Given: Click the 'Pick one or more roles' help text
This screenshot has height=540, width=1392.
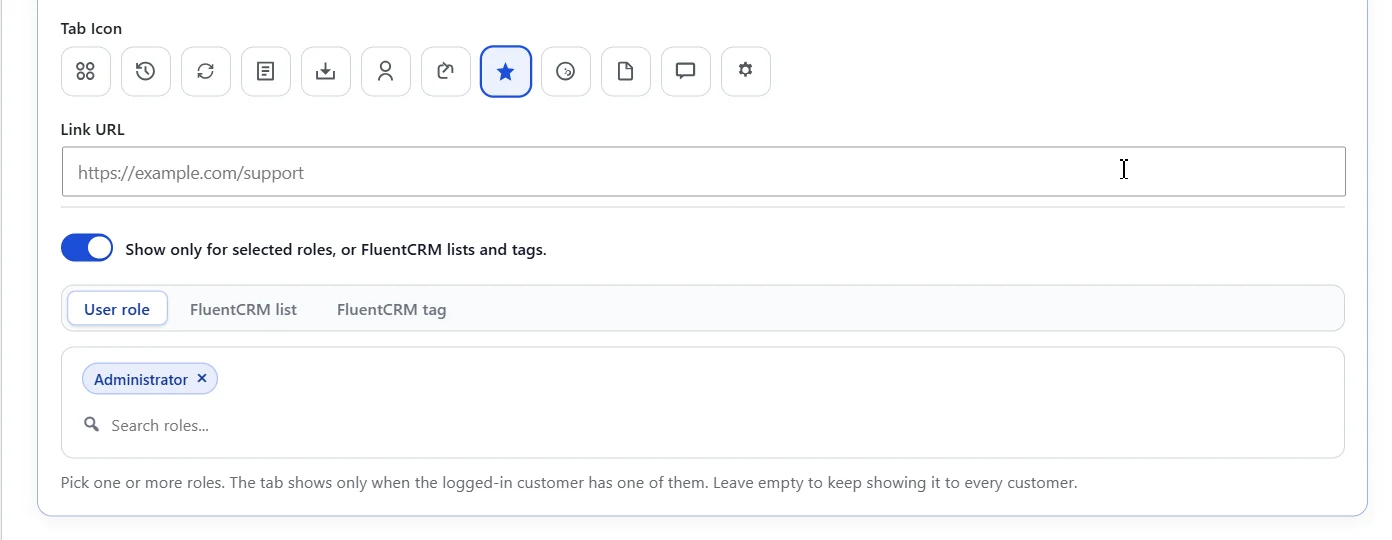Looking at the screenshot, I should point(569,483).
